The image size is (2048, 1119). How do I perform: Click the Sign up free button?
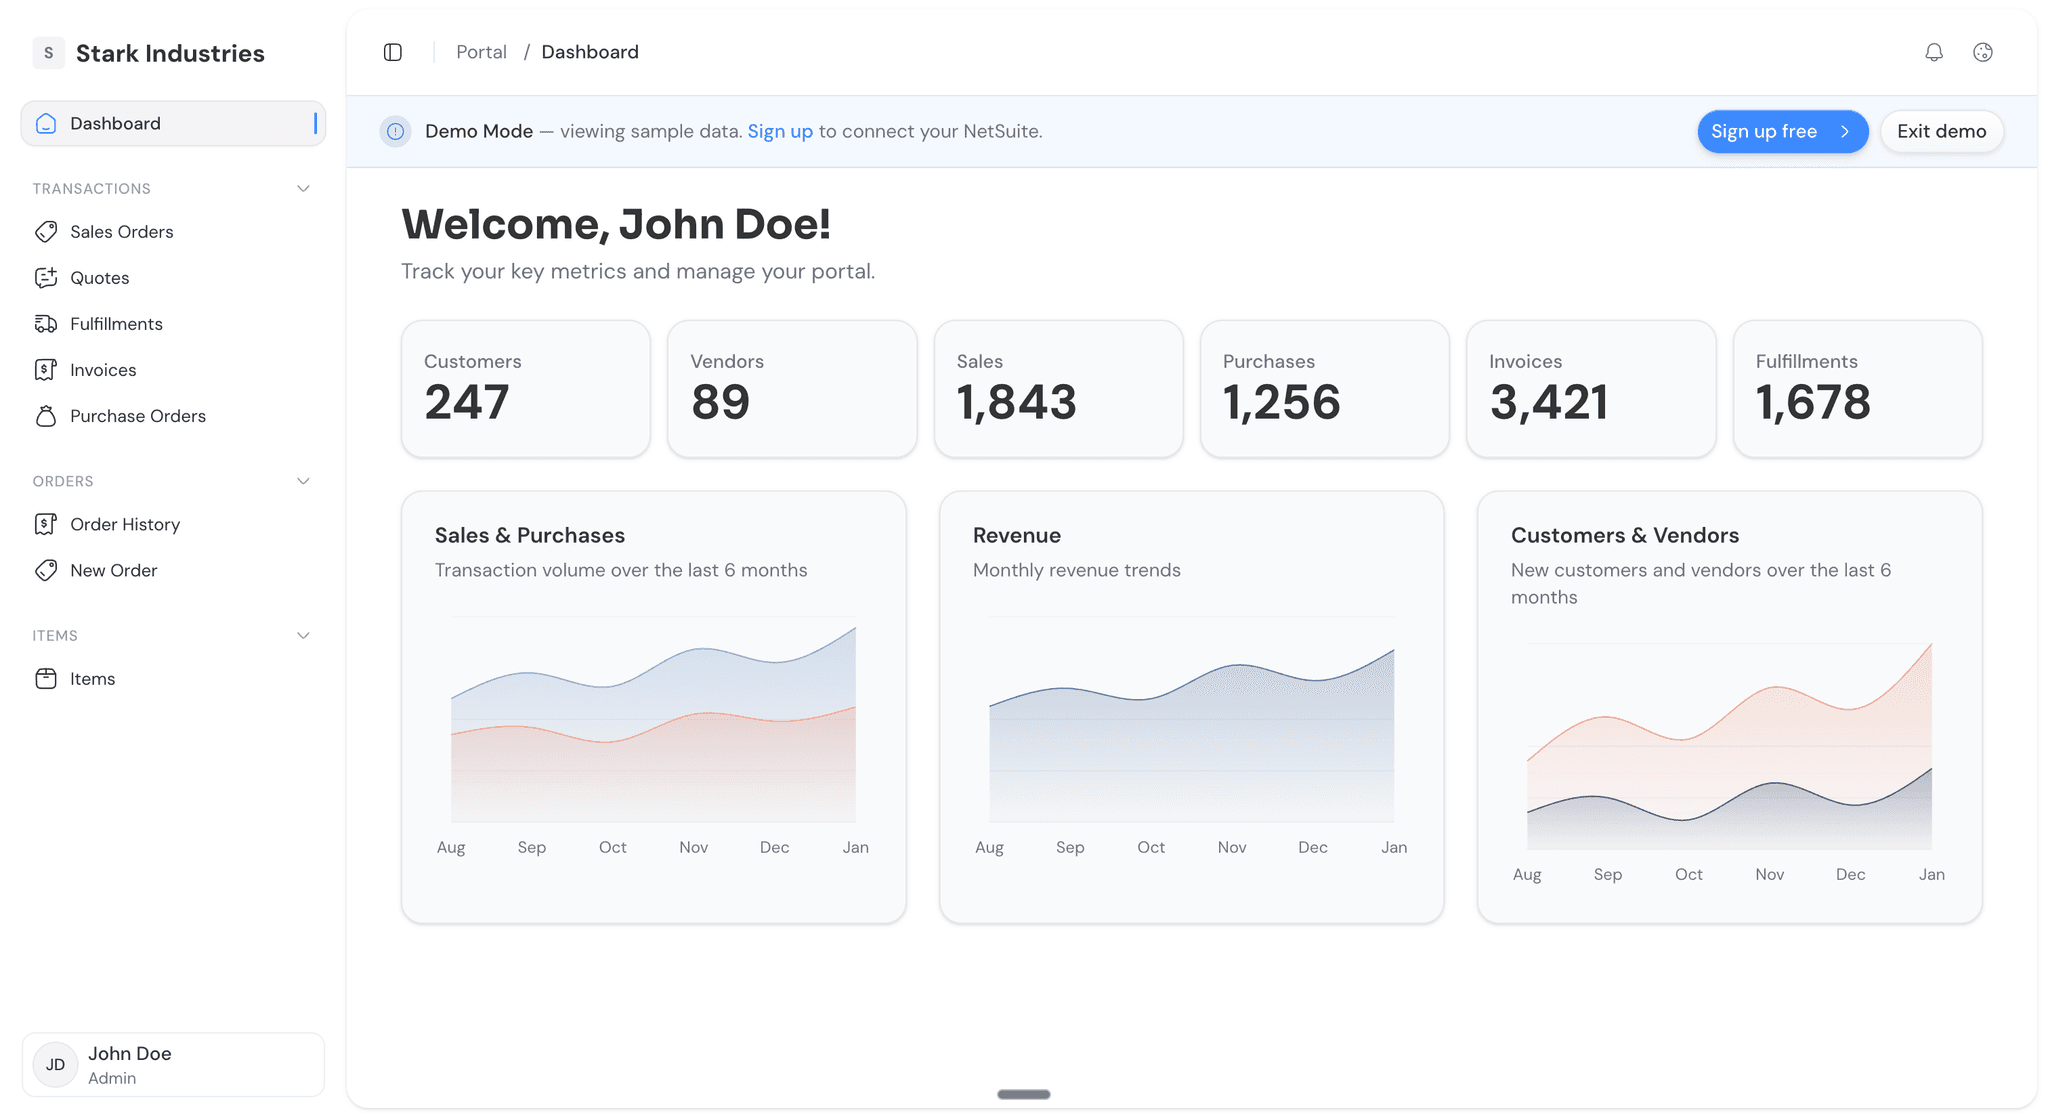click(1782, 131)
